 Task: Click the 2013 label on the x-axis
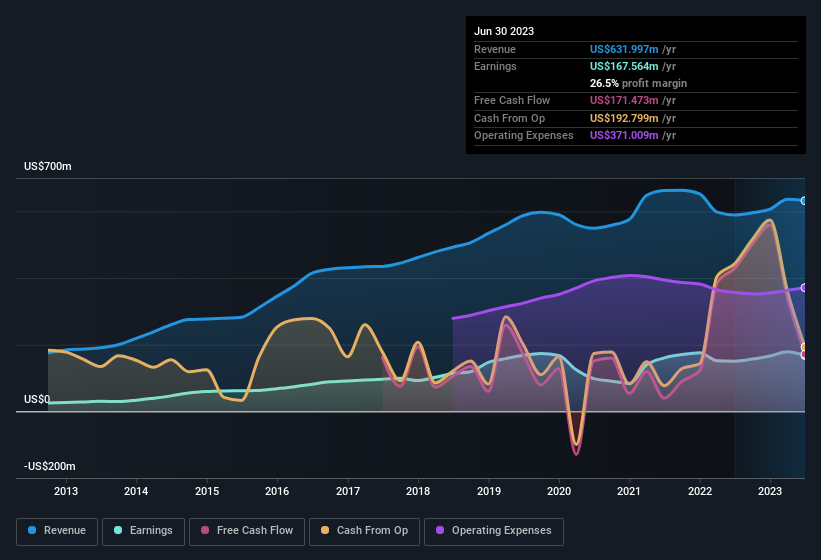click(66, 491)
